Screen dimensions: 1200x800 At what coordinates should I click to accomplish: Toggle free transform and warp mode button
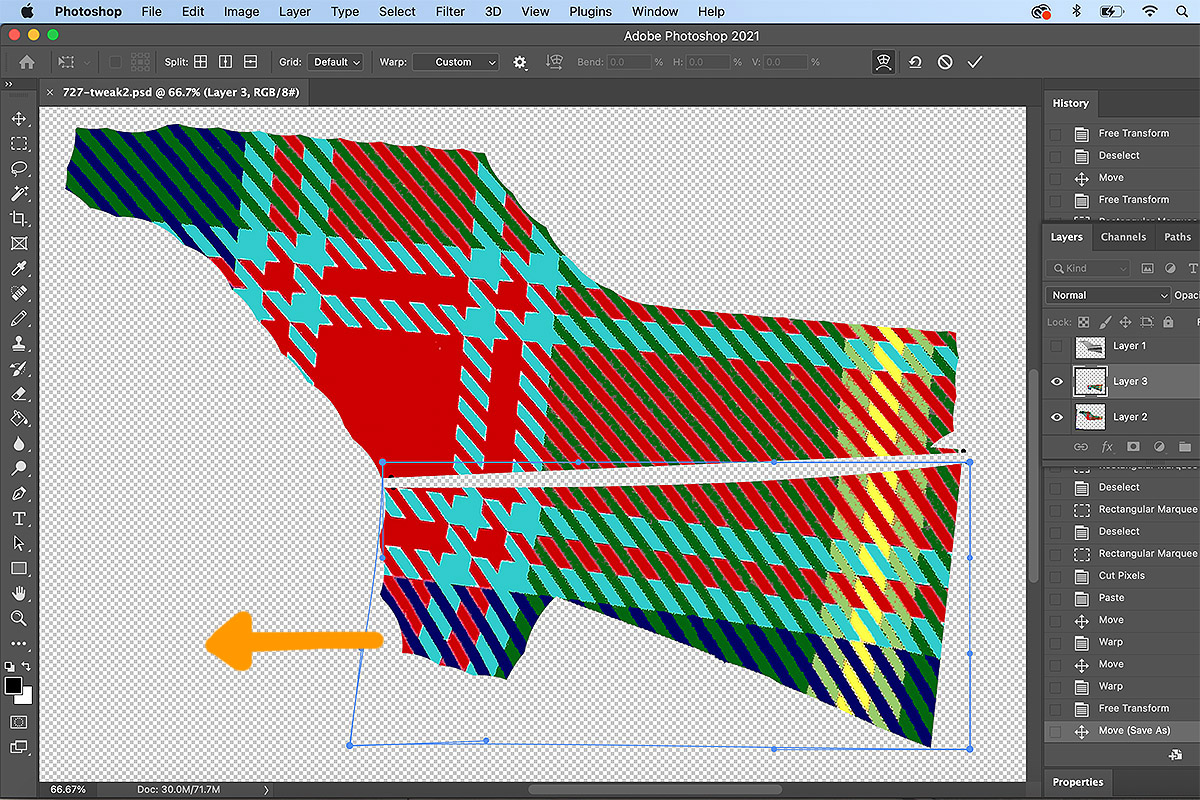click(x=882, y=62)
